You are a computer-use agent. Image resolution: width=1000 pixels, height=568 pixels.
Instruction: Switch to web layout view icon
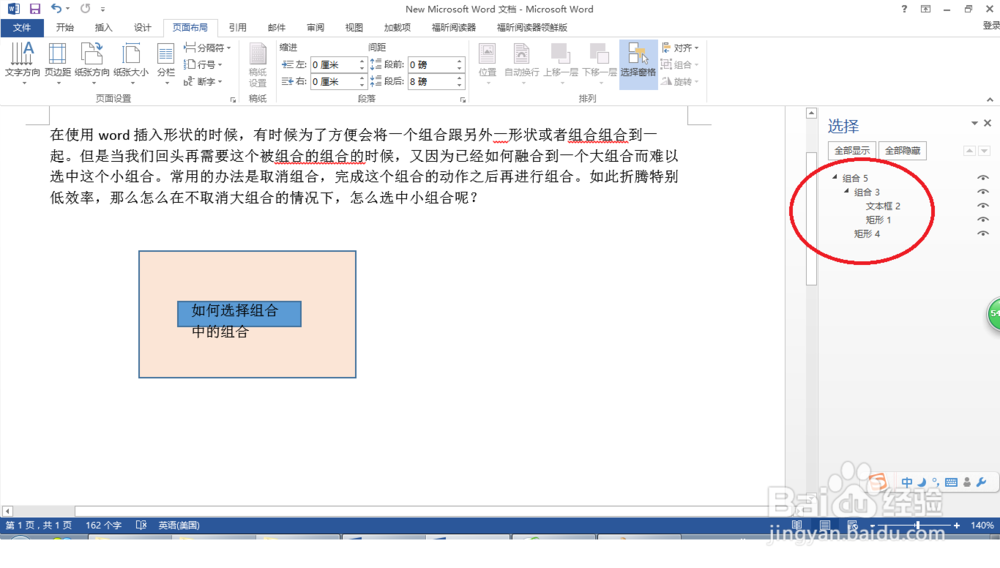[x=853, y=525]
